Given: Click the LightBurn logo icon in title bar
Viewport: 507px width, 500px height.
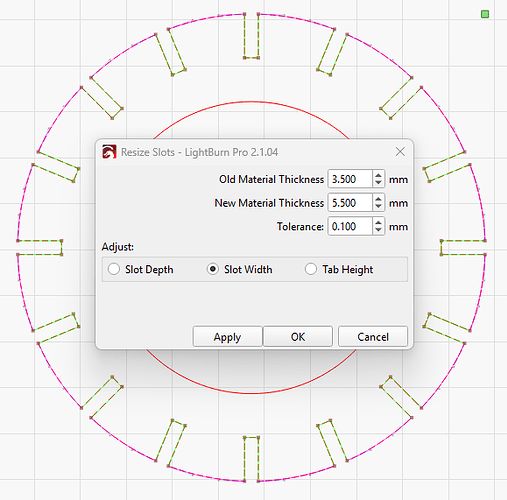Looking at the screenshot, I should 109,152.
